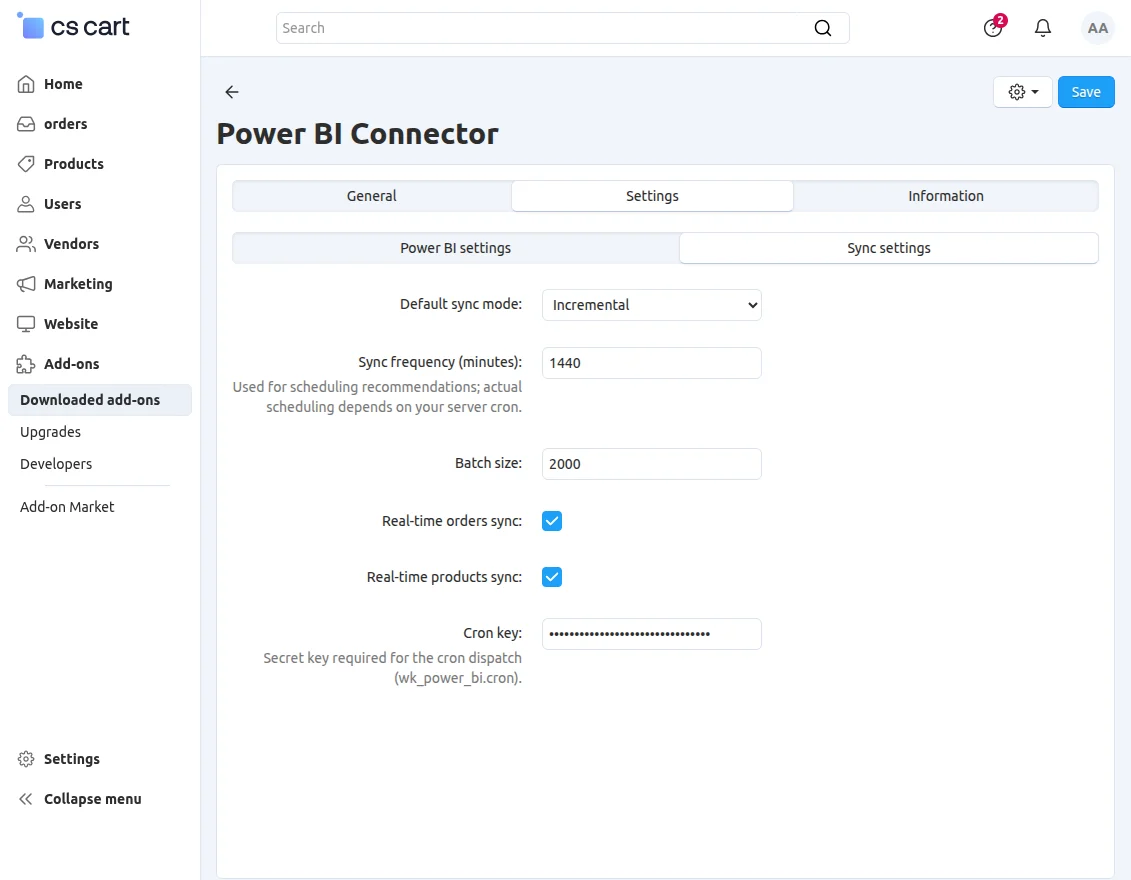The height and width of the screenshot is (880, 1131).
Task: Click the Products tag icon
Action: [x=26, y=164]
